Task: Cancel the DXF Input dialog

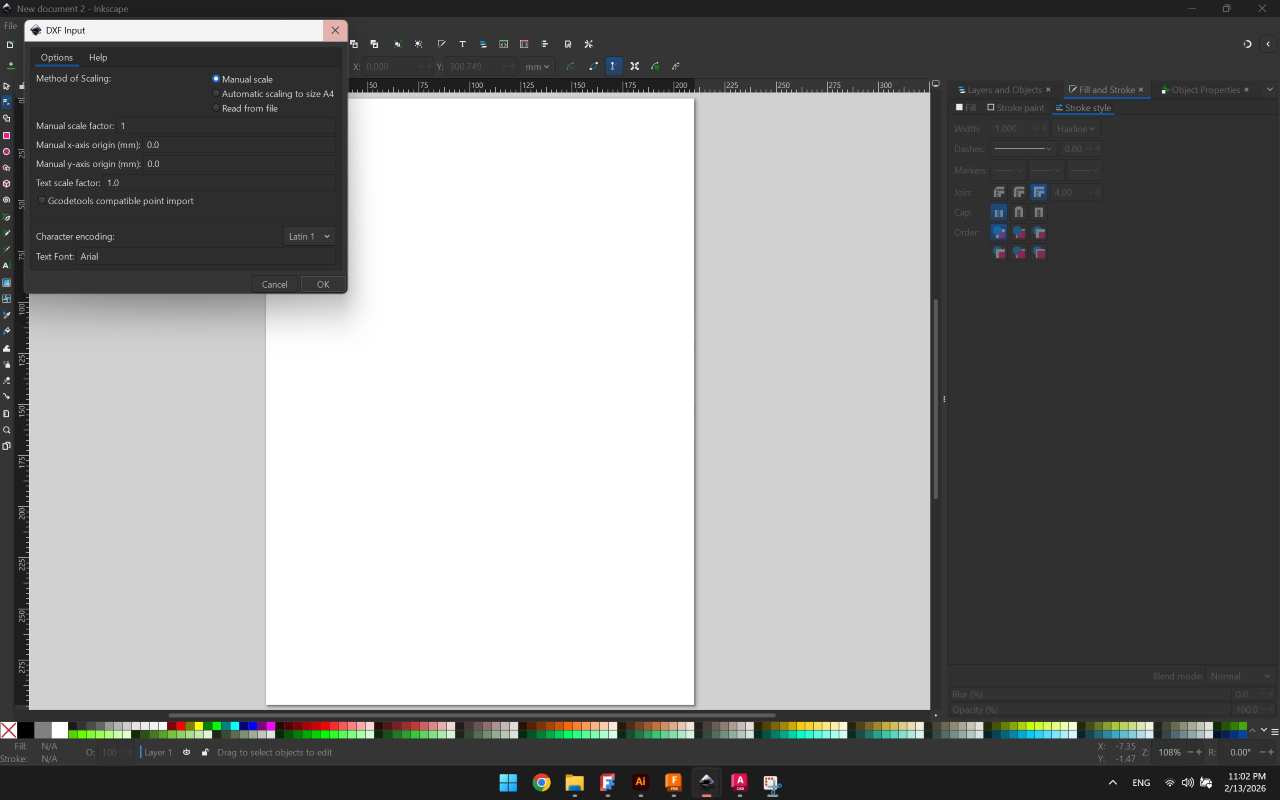Action: click(x=274, y=284)
